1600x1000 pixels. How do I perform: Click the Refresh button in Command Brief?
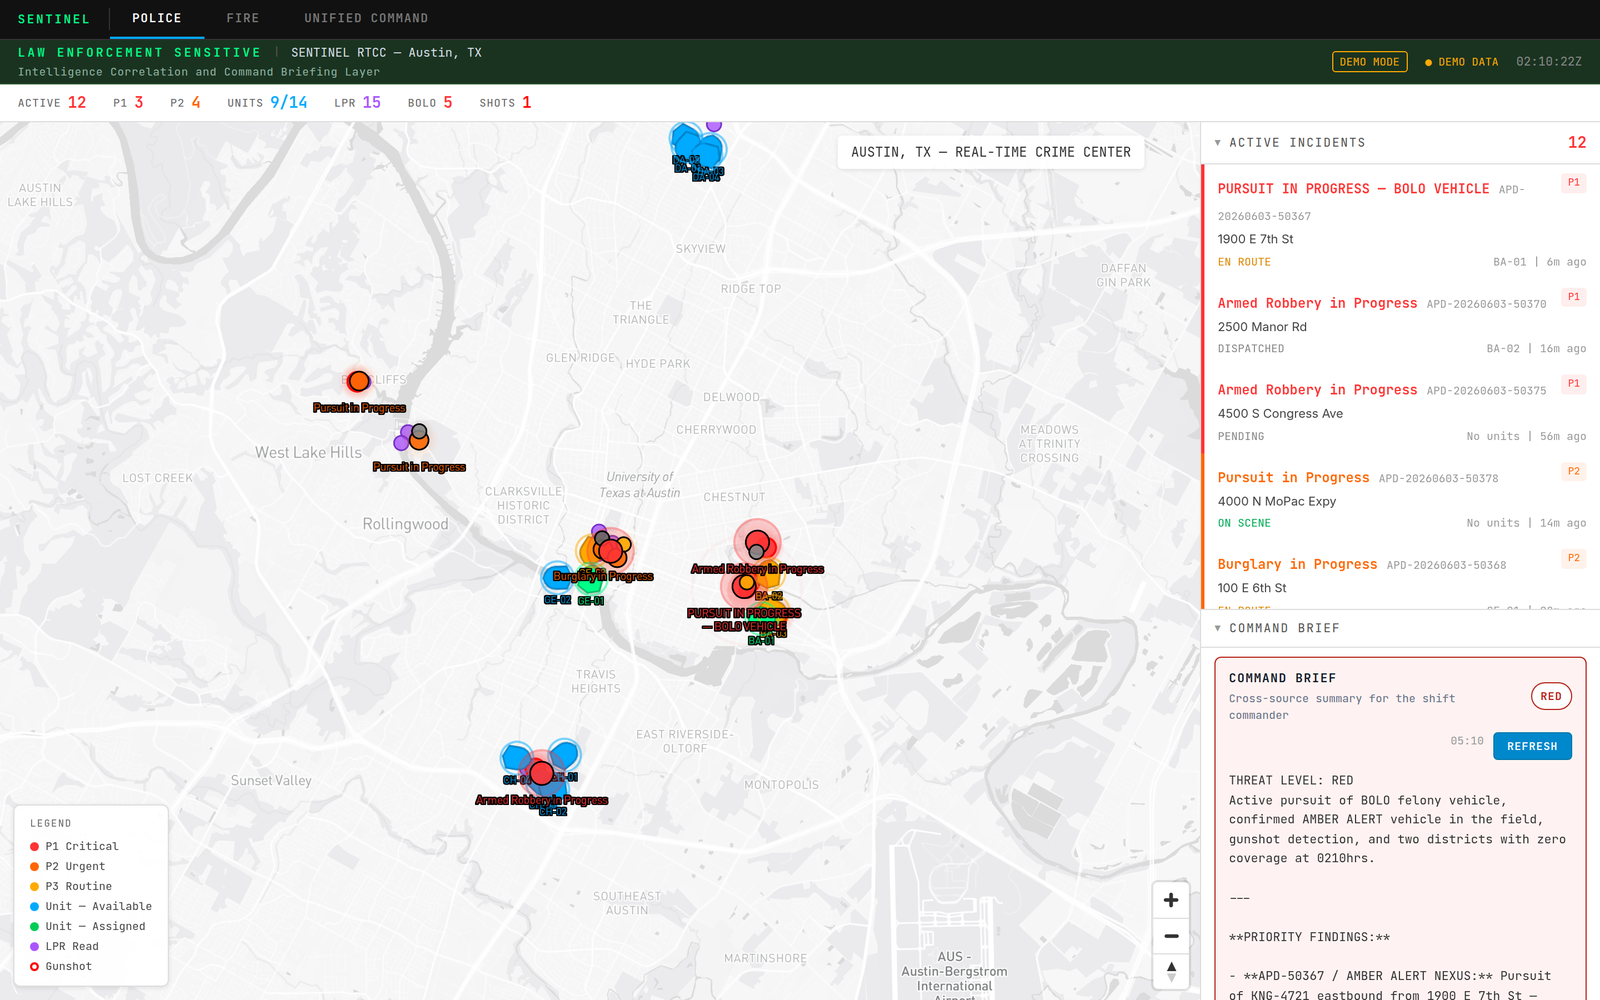[x=1532, y=746]
